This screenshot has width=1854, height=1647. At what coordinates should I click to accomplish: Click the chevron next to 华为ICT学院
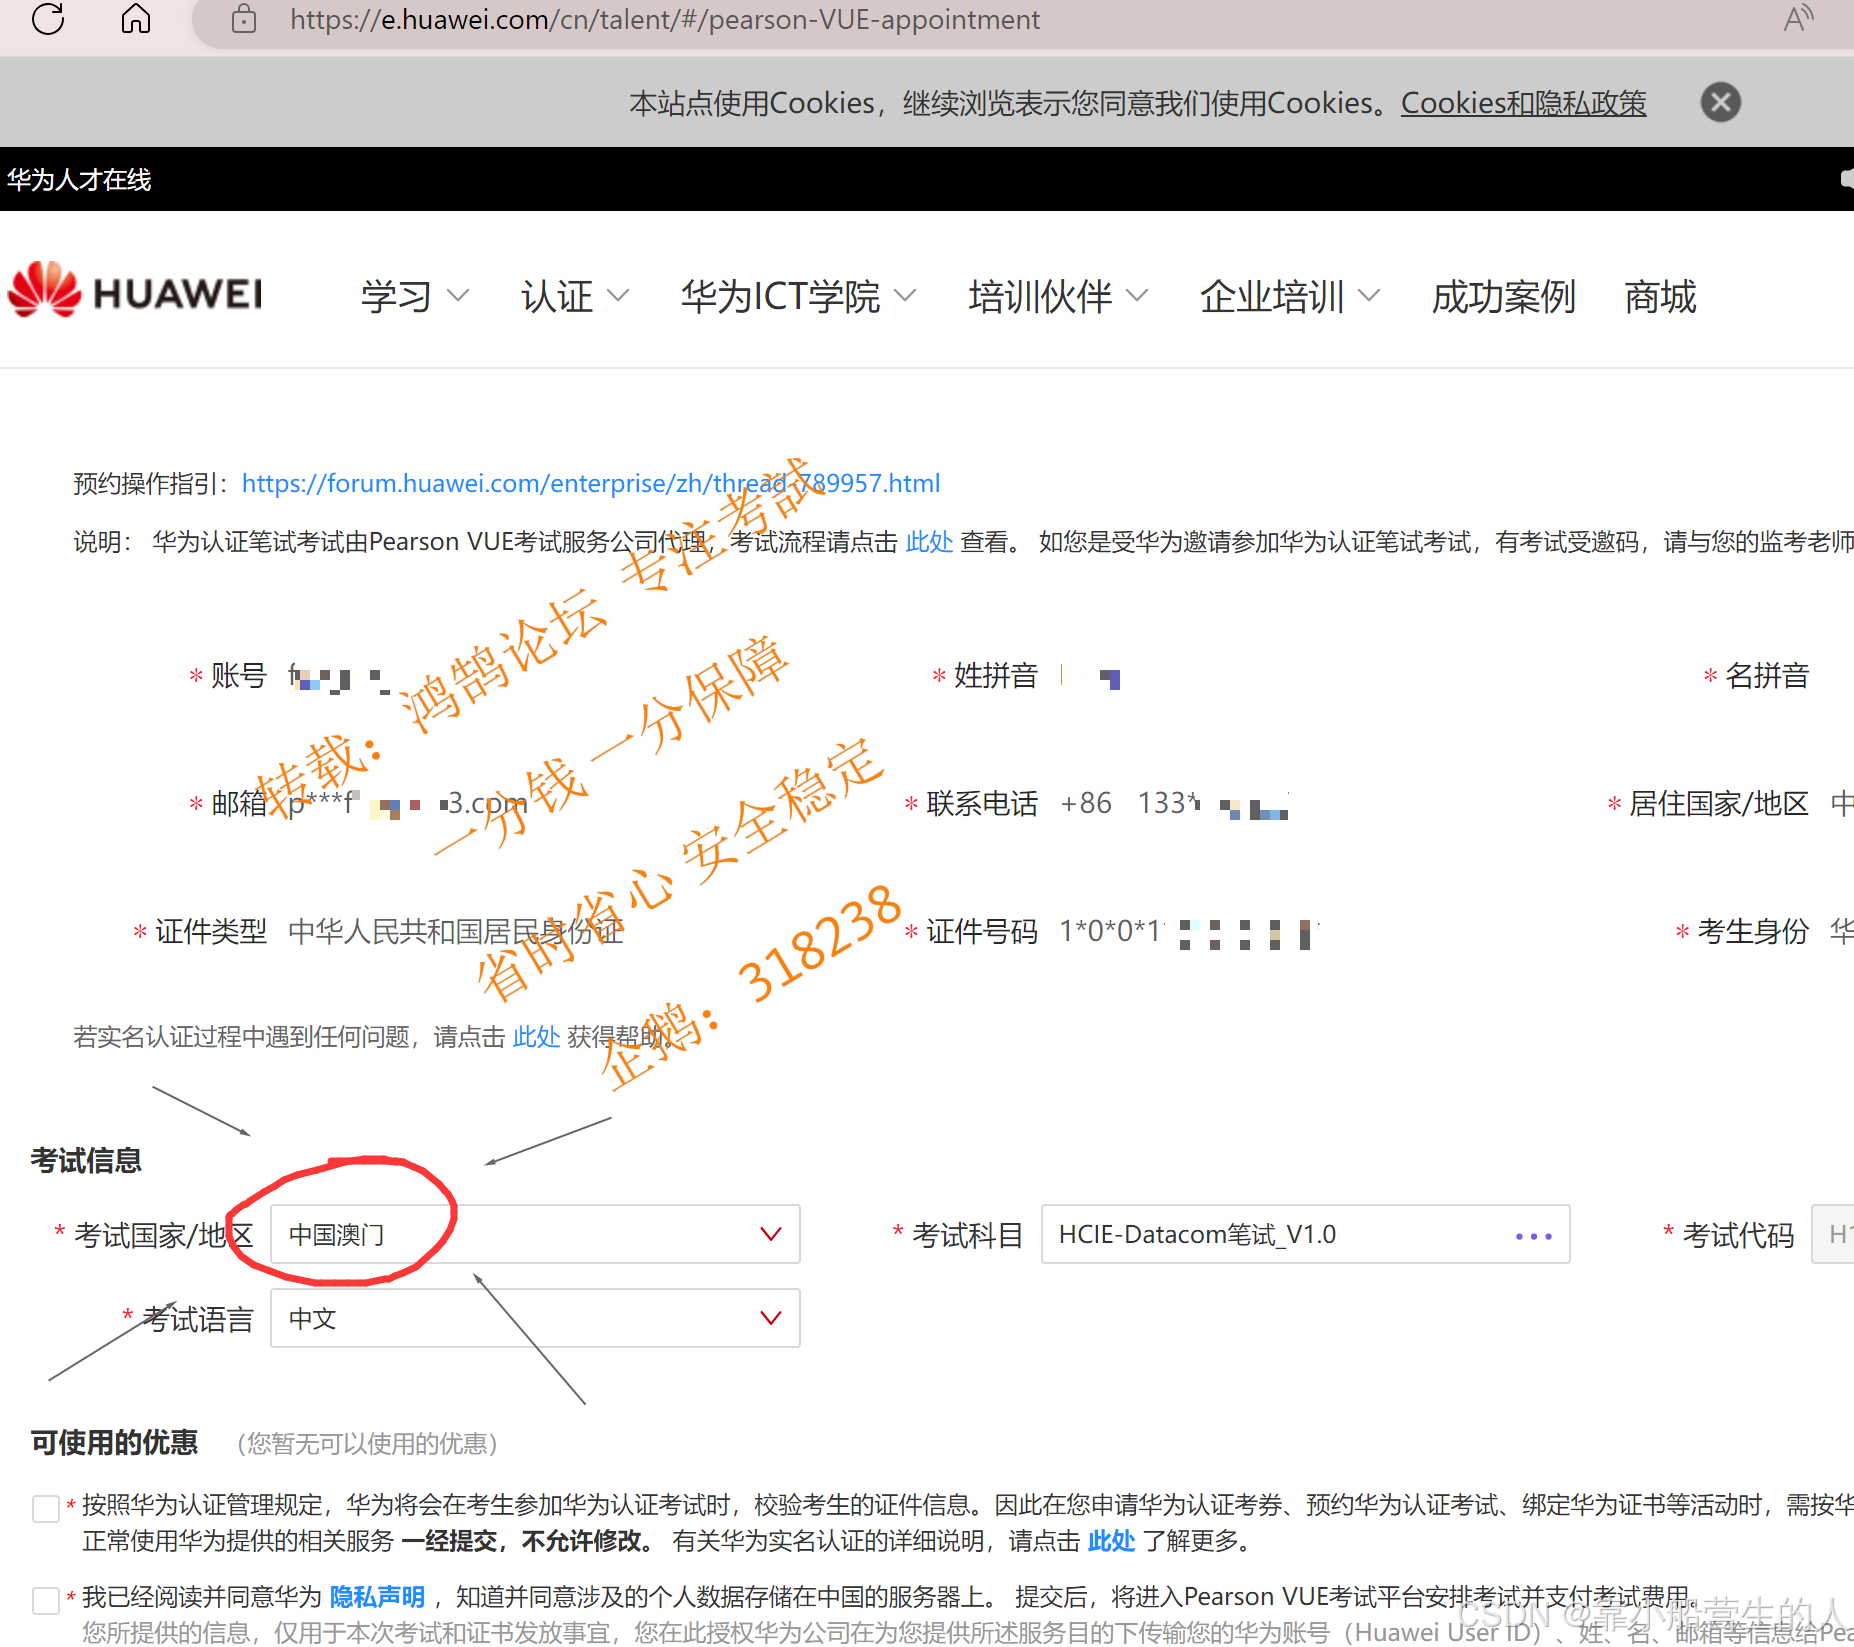[x=904, y=296]
